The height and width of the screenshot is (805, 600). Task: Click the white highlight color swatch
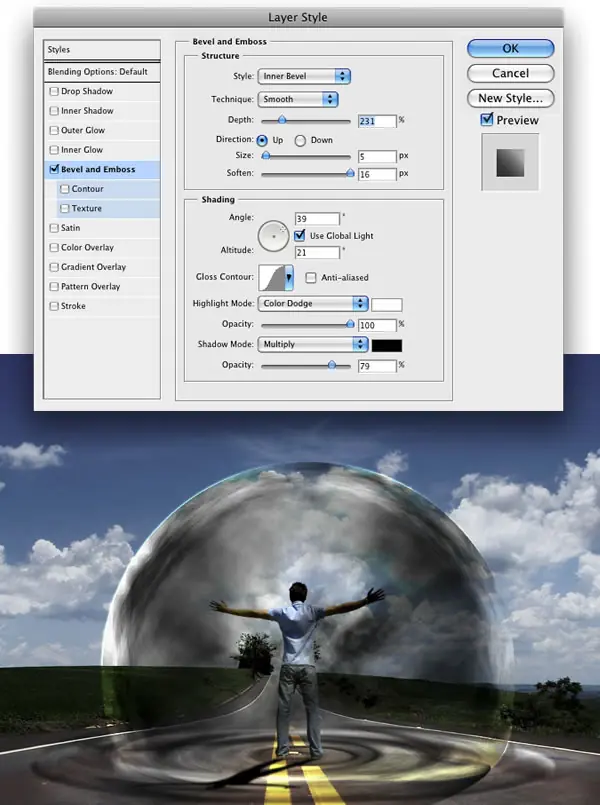click(387, 304)
